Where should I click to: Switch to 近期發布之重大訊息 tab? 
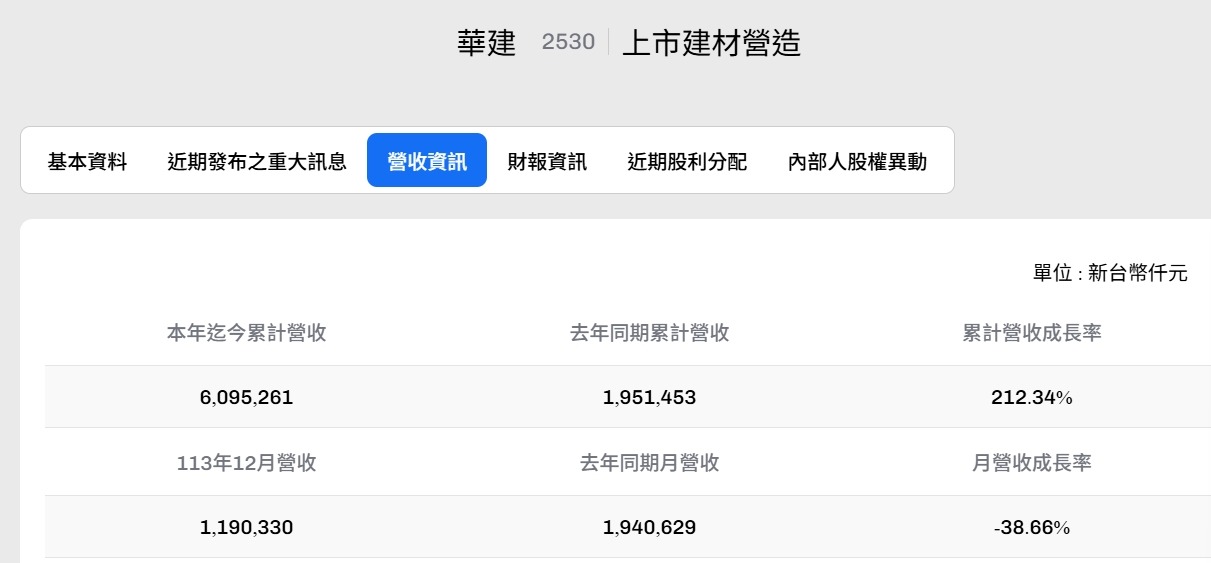[x=257, y=161]
